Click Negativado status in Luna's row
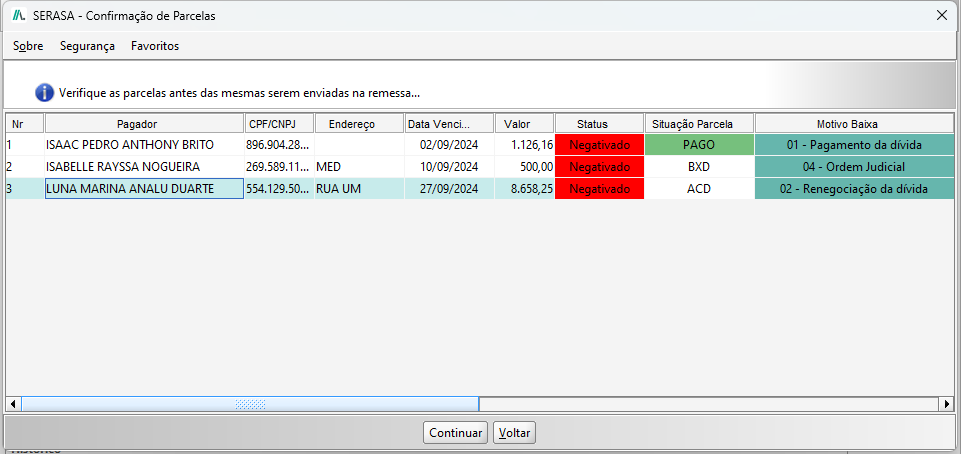 point(599,189)
